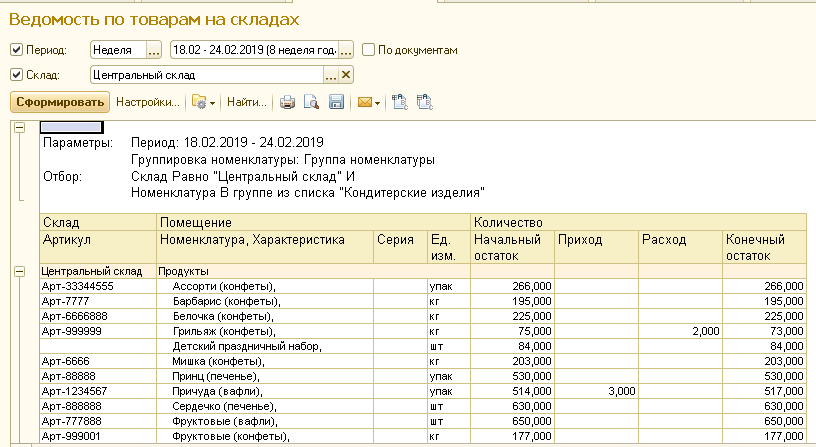816x447 pixels.
Task: Click the Барбарис (конфеты) row name
Action: (226, 301)
